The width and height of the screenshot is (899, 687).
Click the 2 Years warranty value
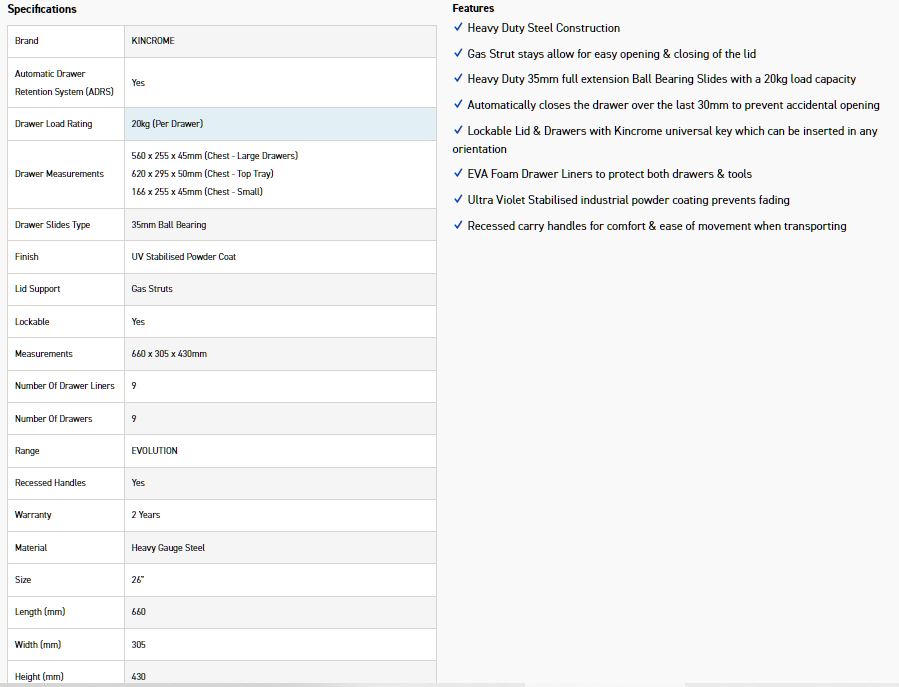tap(146, 515)
